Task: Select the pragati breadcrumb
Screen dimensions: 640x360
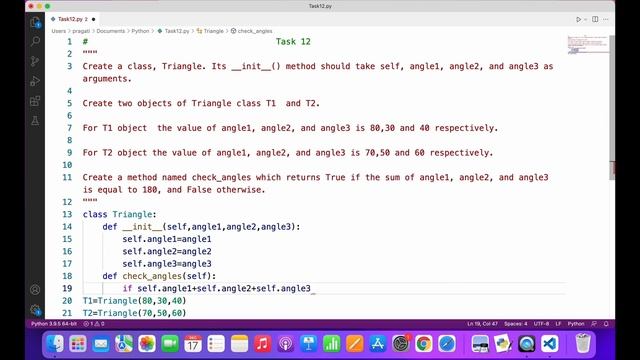Action: 81,31
